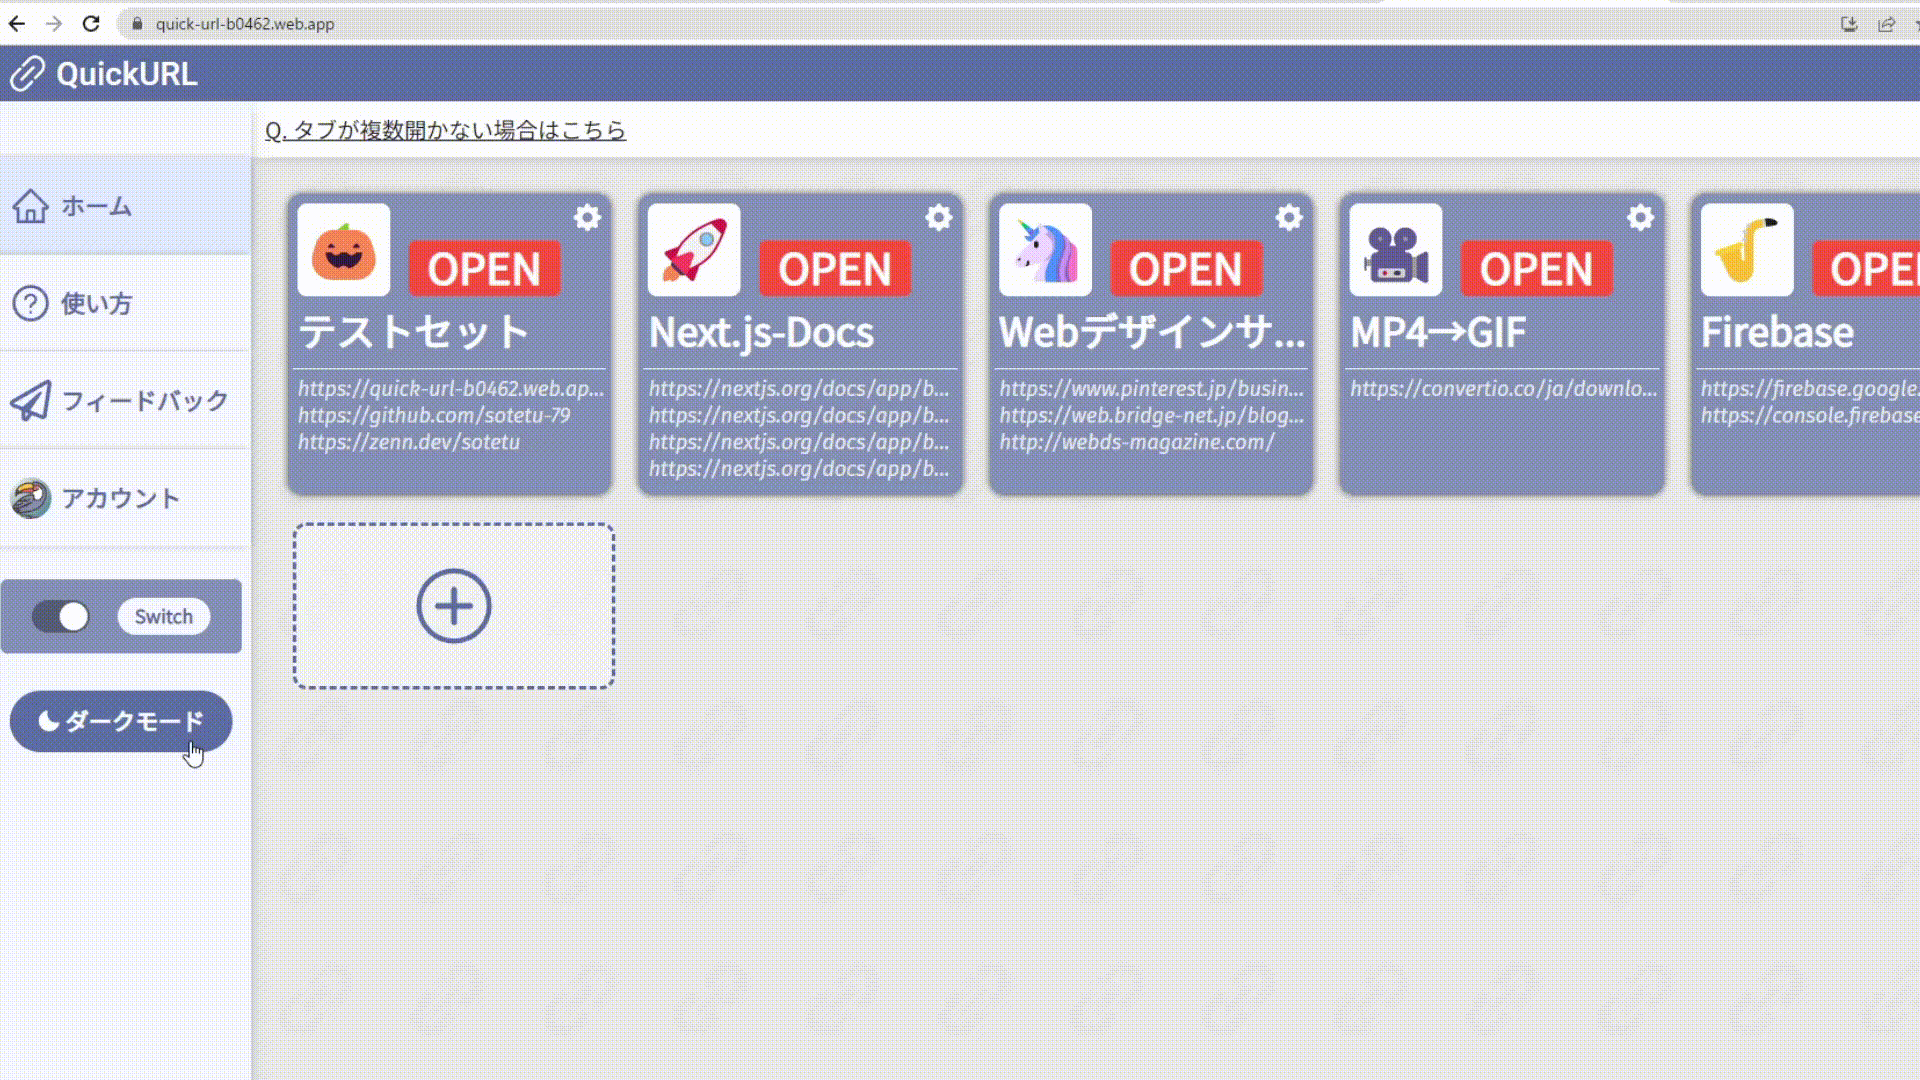The image size is (1920, 1080).
Task: Click the https://zenn.dev/sotetu URL text
Action: (409, 442)
